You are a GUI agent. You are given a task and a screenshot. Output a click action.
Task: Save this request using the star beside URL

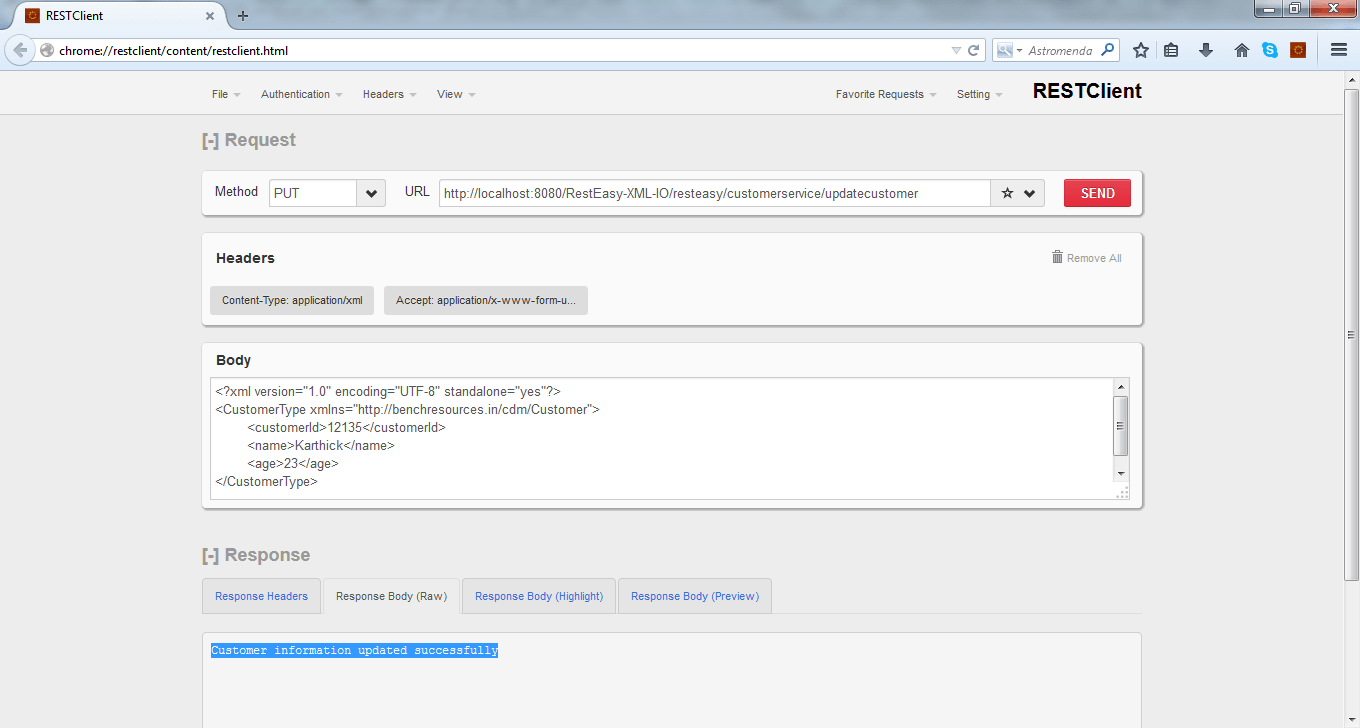coord(1008,193)
